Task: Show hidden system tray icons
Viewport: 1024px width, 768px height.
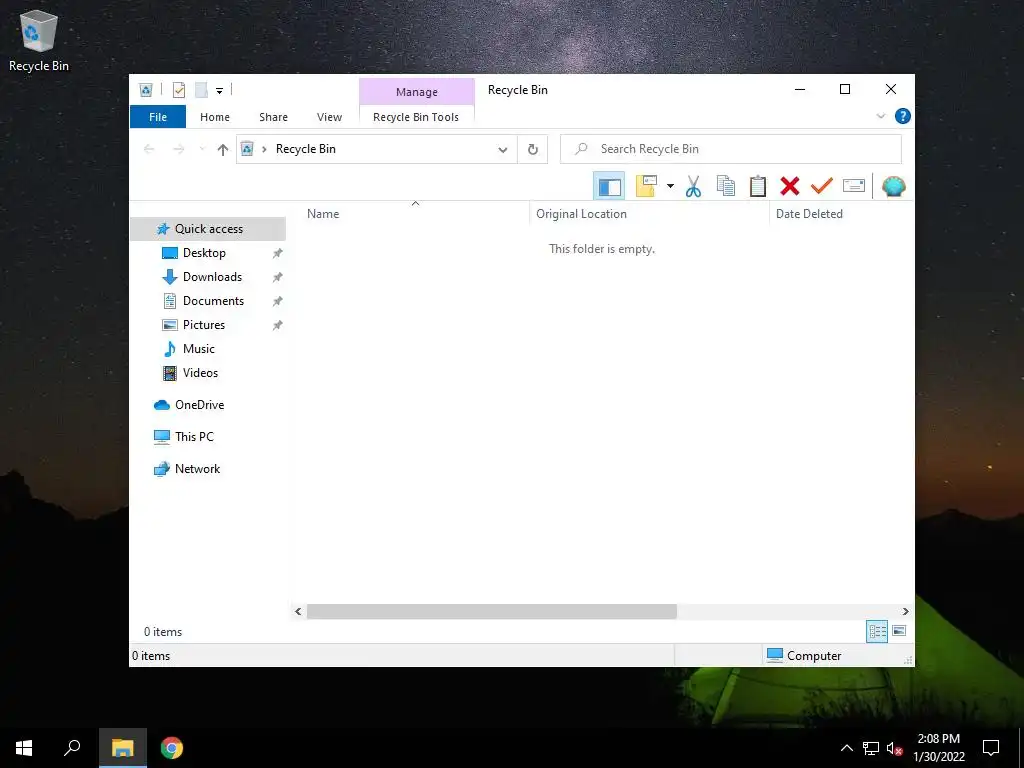Action: pos(846,748)
